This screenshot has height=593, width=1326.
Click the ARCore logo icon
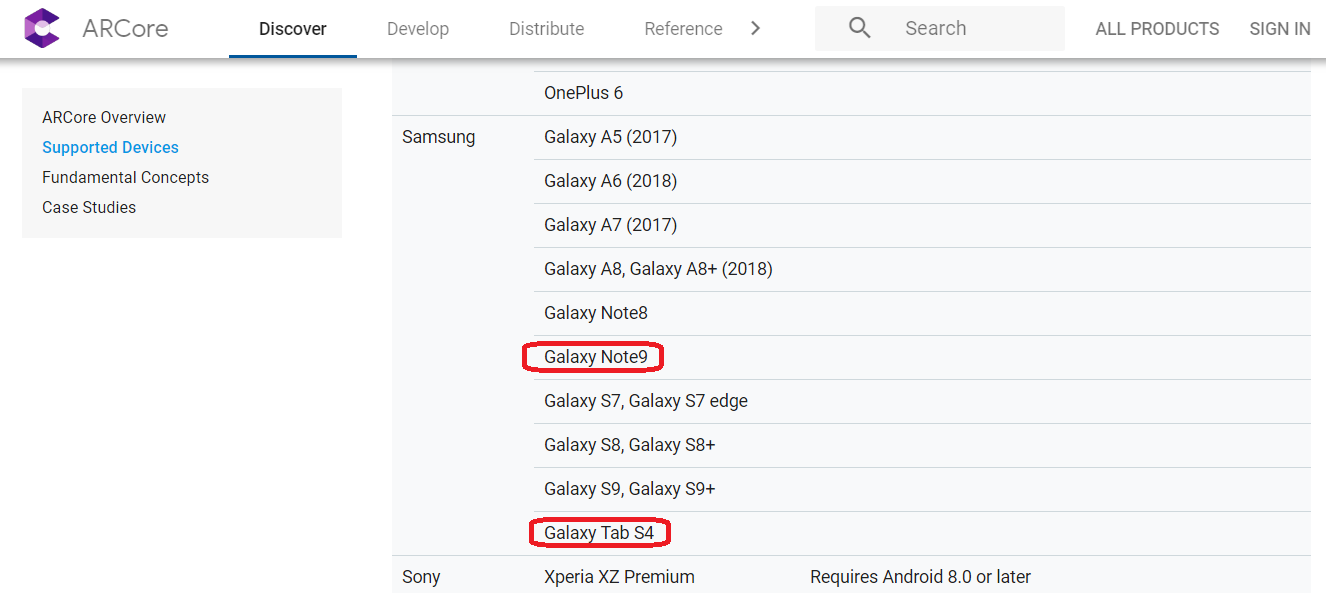(x=42, y=28)
